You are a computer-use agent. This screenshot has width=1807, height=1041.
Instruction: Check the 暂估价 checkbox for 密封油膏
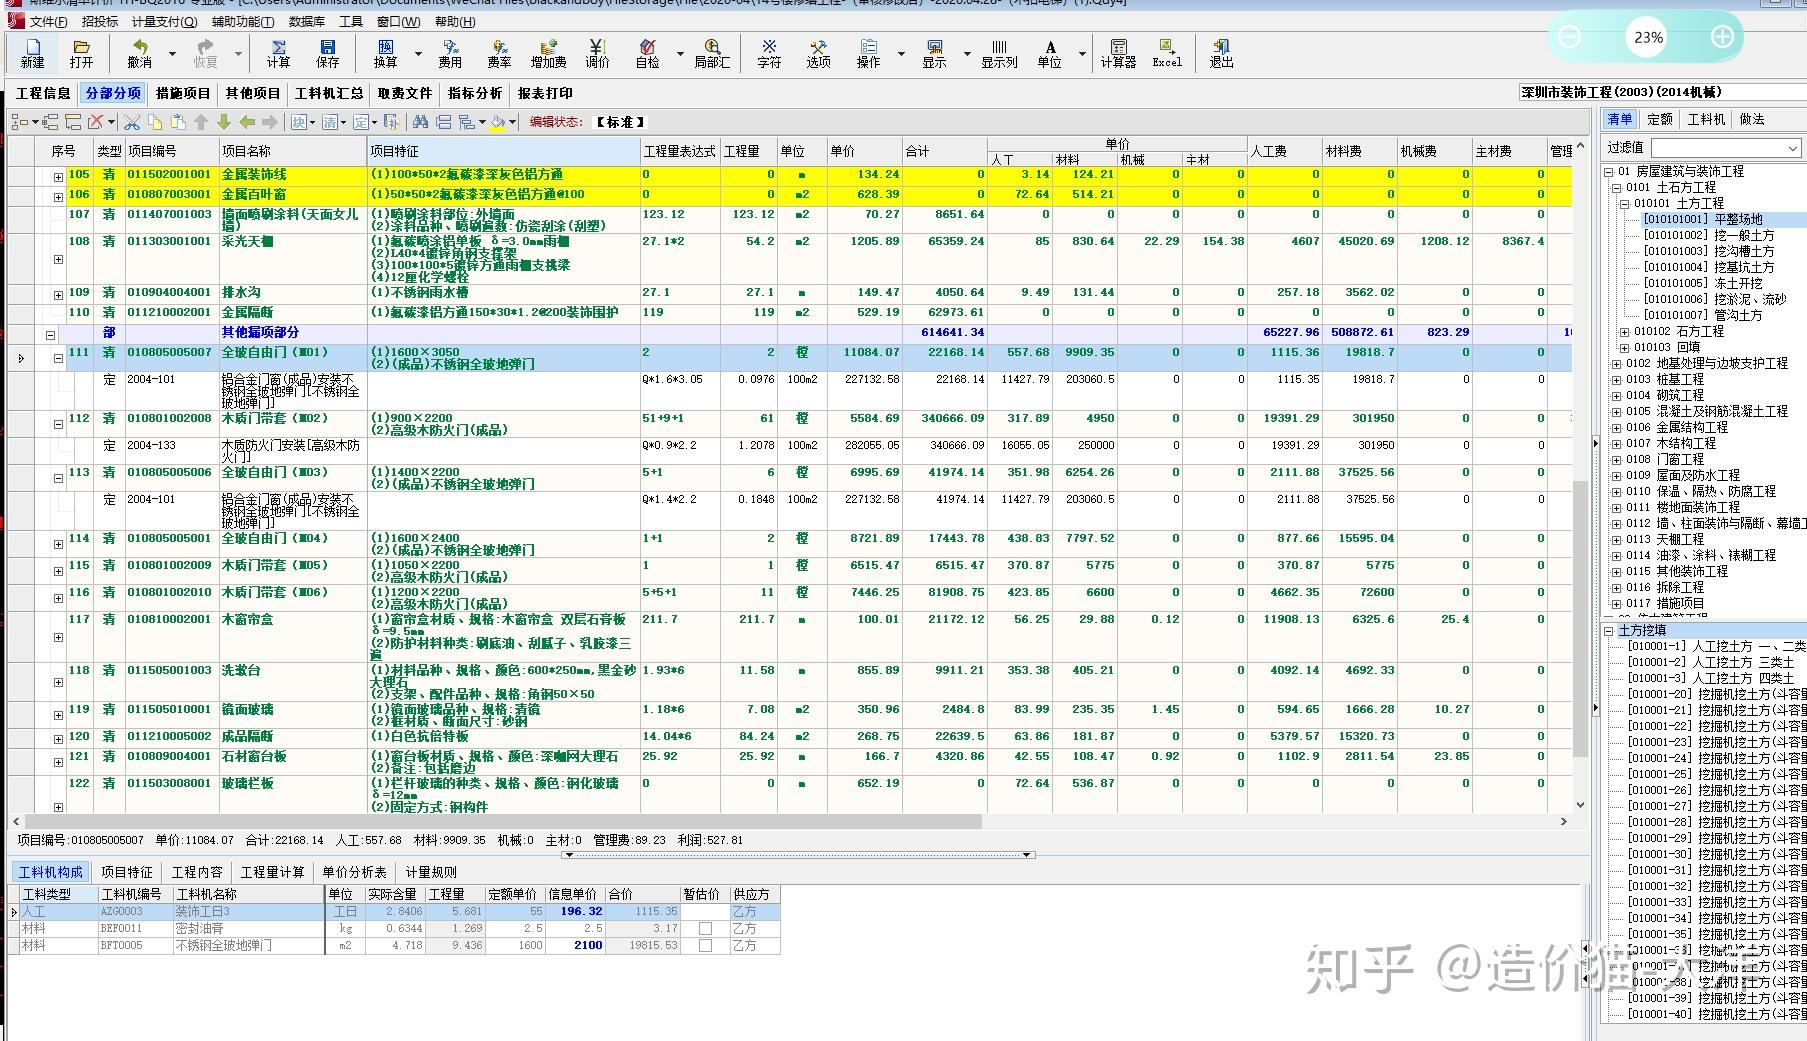(x=704, y=928)
